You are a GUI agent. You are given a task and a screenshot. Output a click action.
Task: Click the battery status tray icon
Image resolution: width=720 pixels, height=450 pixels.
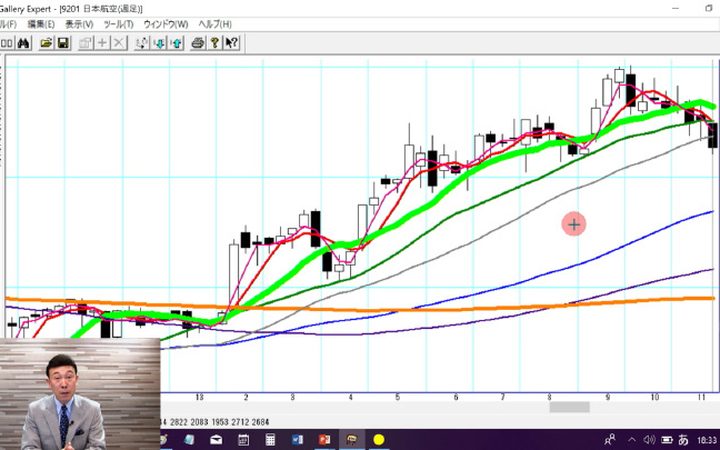coord(667,440)
